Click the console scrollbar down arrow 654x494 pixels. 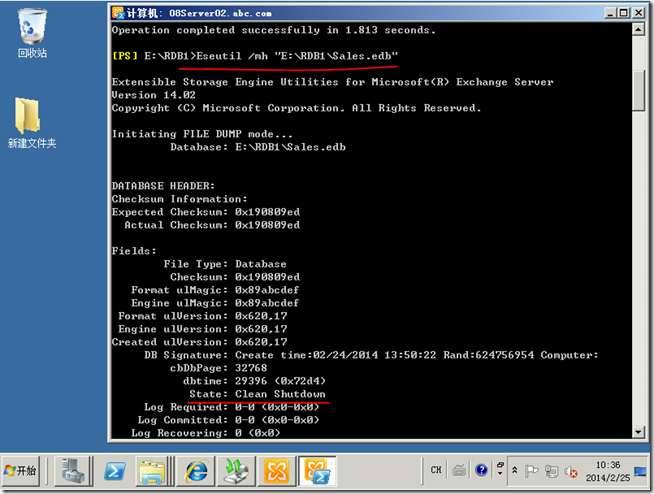pos(638,432)
